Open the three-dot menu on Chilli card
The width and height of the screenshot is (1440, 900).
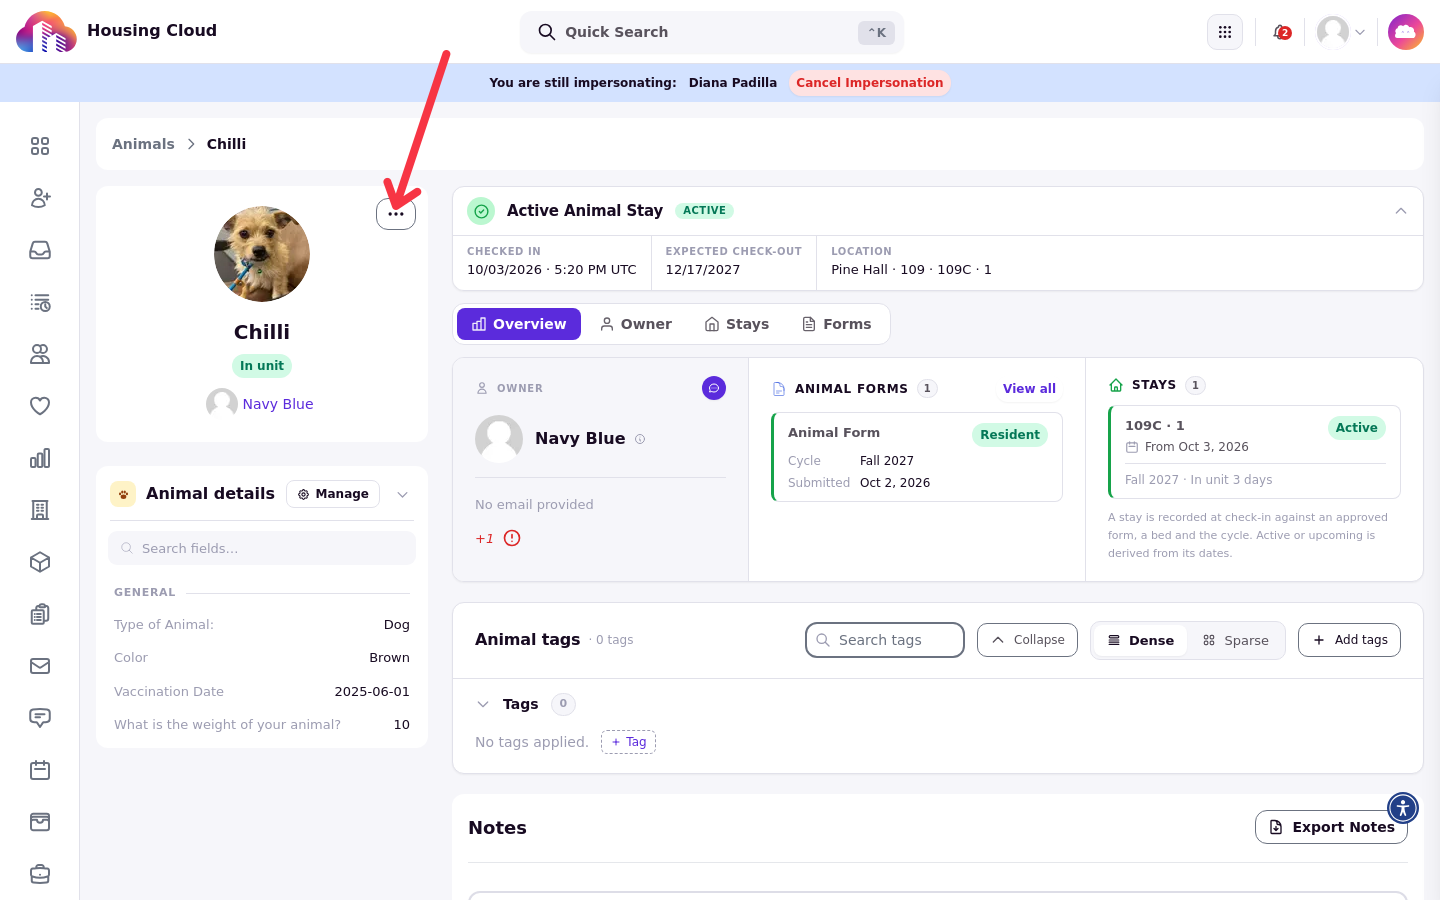(396, 213)
